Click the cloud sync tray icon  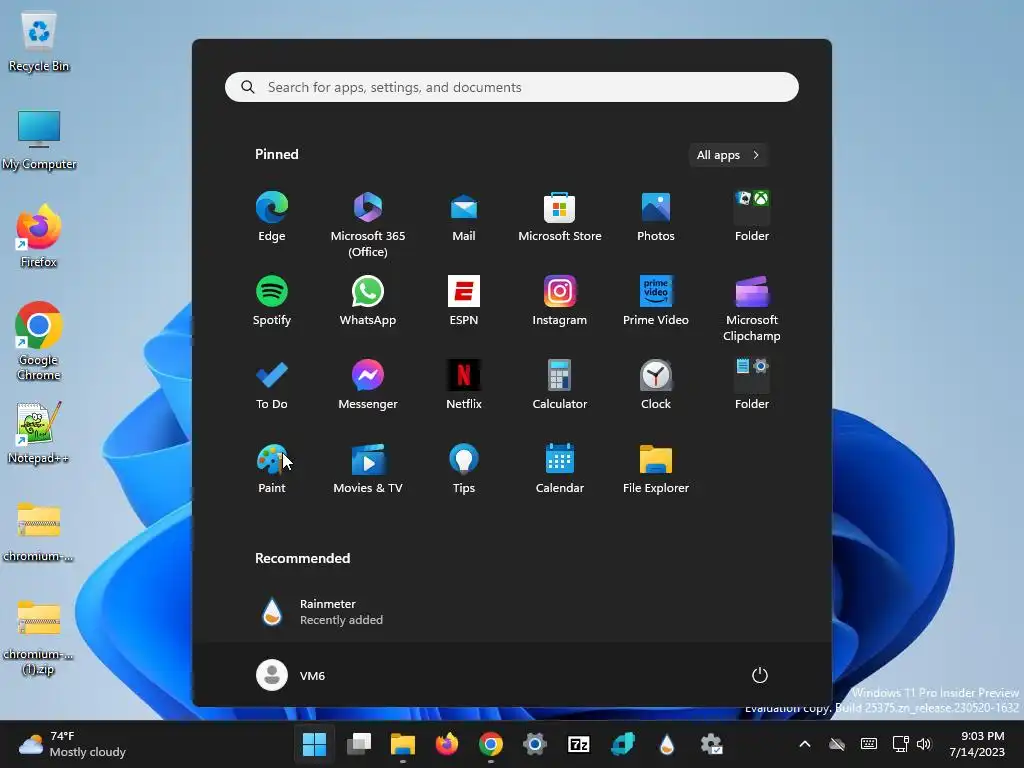coord(837,744)
